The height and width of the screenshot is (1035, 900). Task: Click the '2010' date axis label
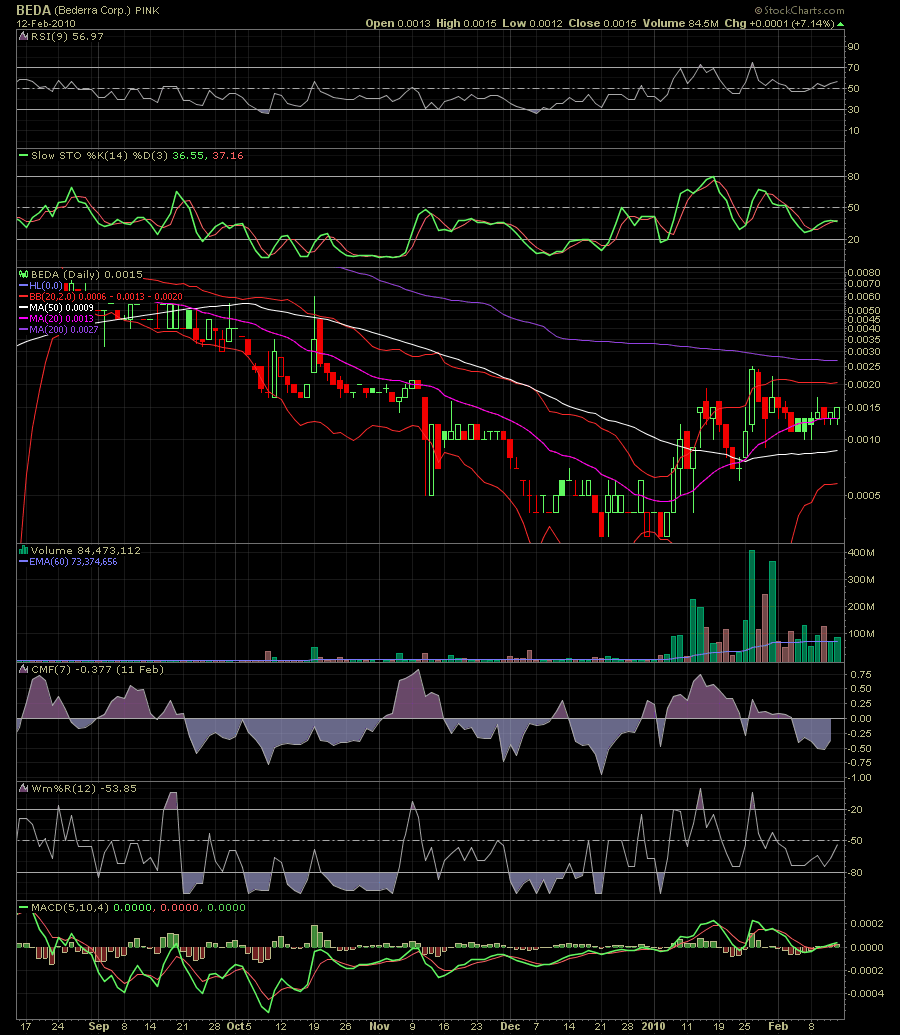pyautogui.click(x=653, y=1026)
